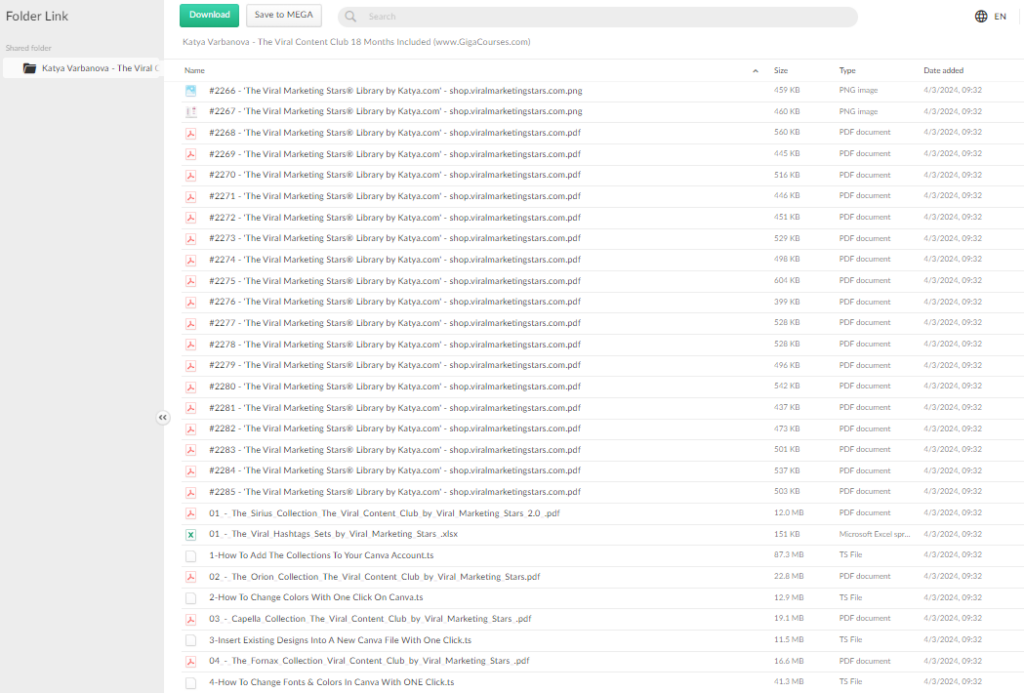The height and width of the screenshot is (693, 1024).
Task: Click the PNG image icon for #2266
Action: pyautogui.click(x=190, y=91)
